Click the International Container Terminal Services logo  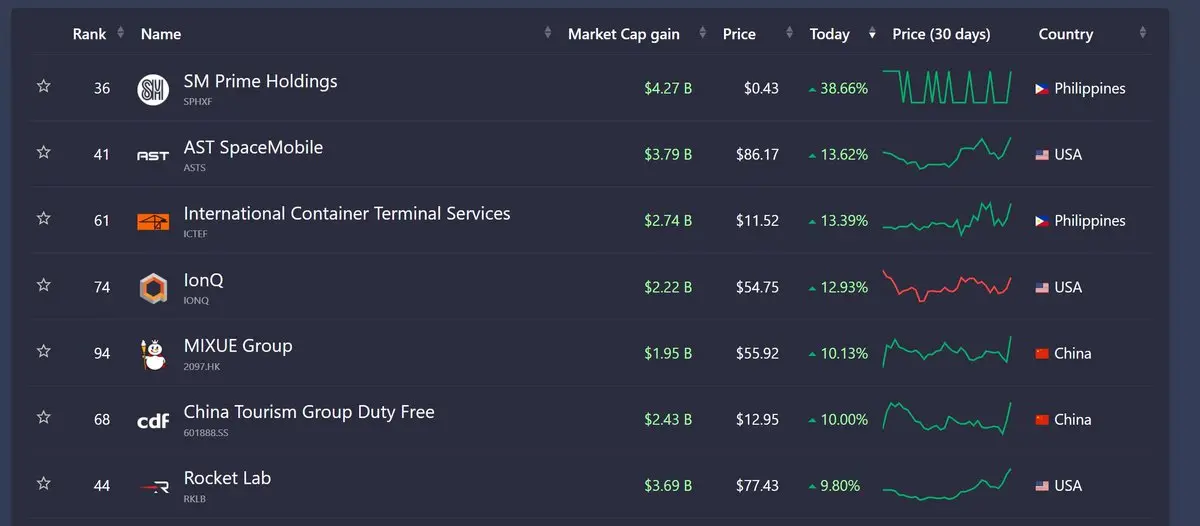pos(153,222)
